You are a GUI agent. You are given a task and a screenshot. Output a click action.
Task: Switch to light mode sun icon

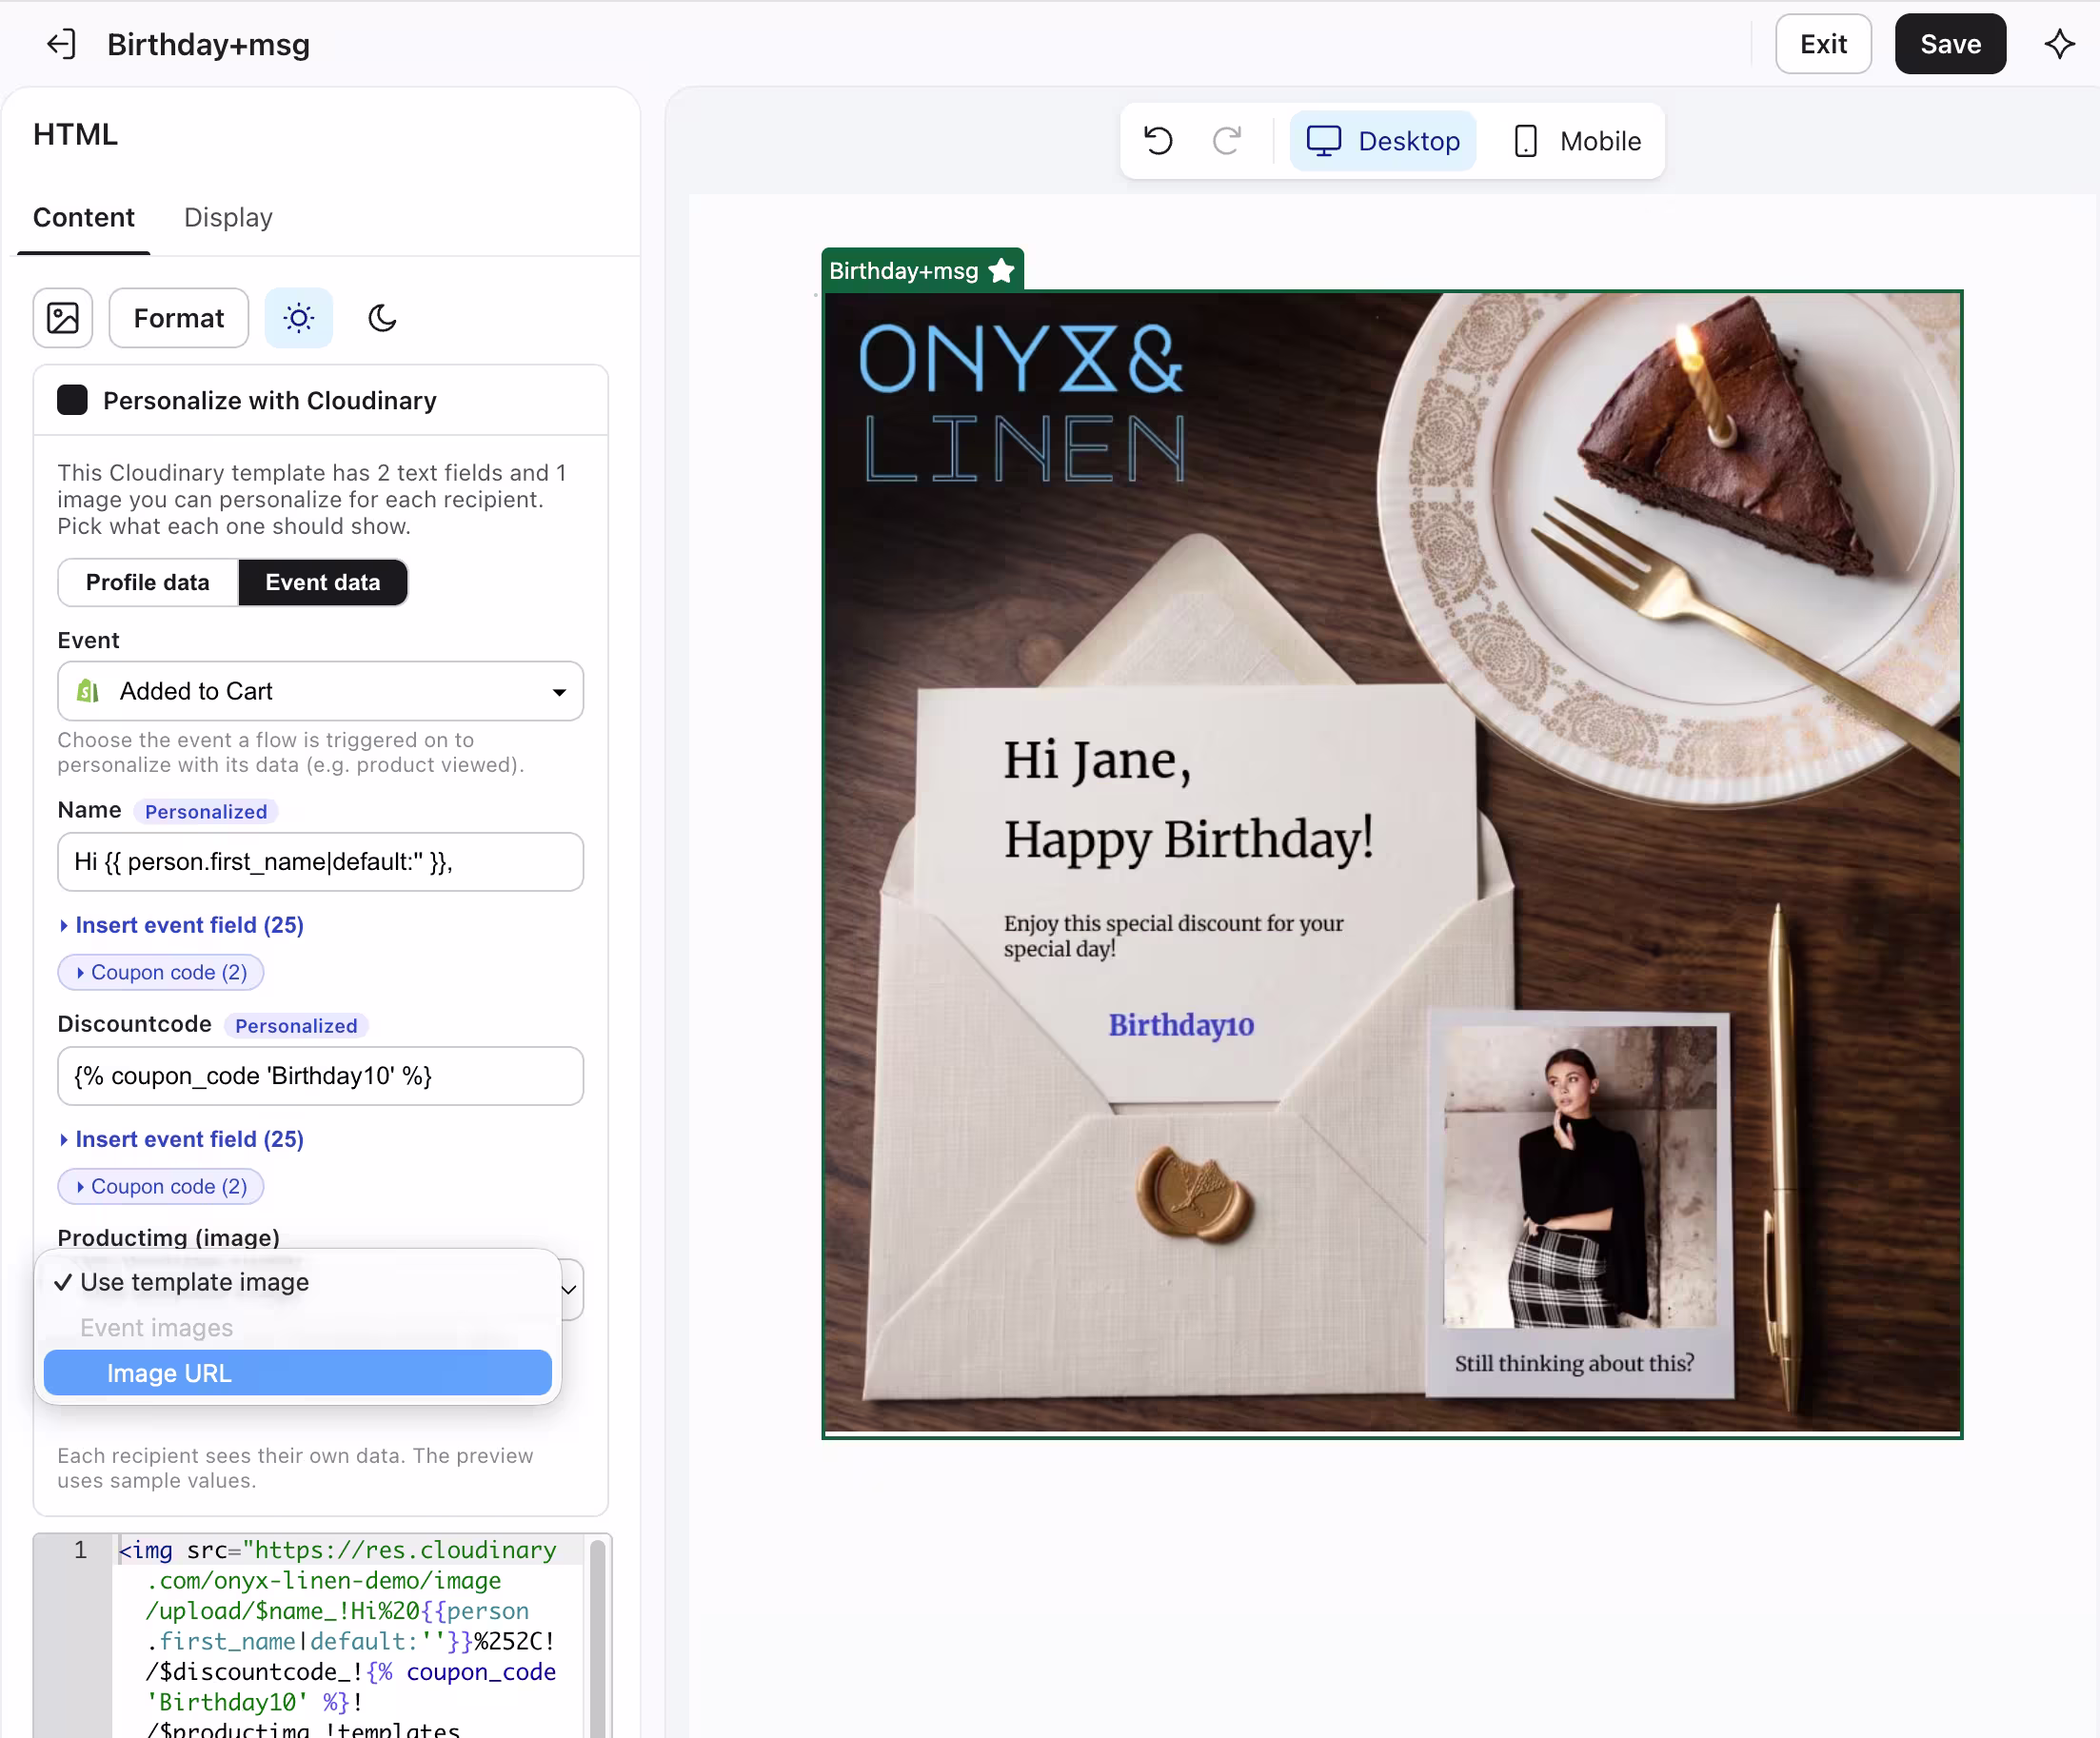[x=298, y=318]
